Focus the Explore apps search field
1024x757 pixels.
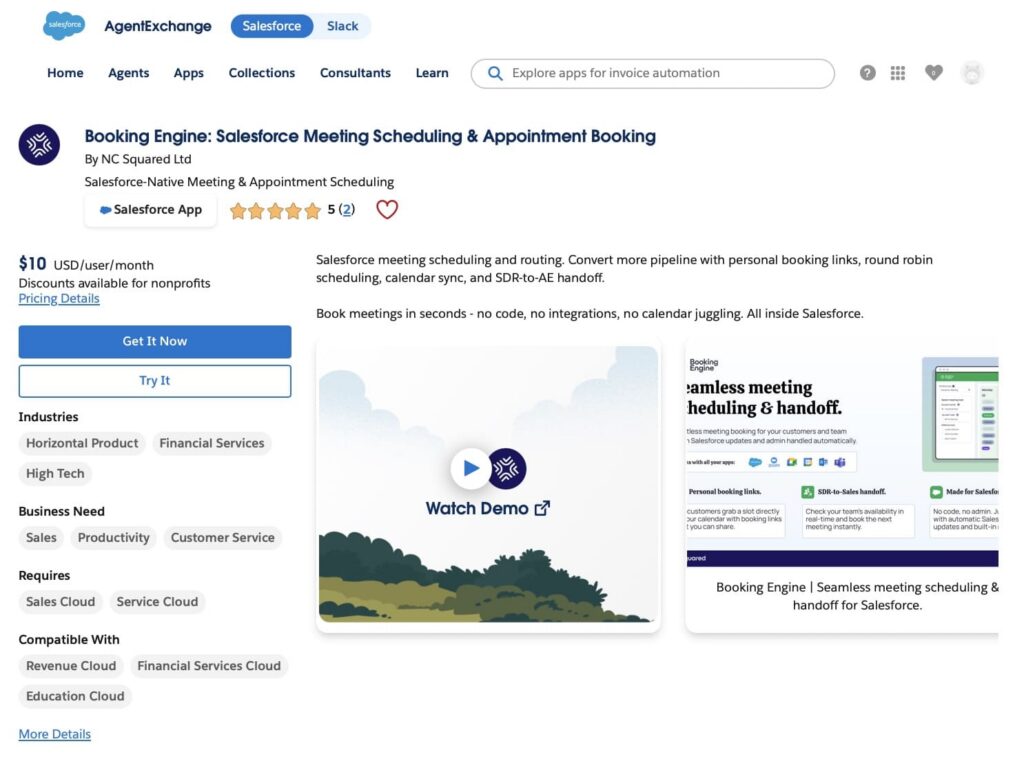(x=652, y=73)
